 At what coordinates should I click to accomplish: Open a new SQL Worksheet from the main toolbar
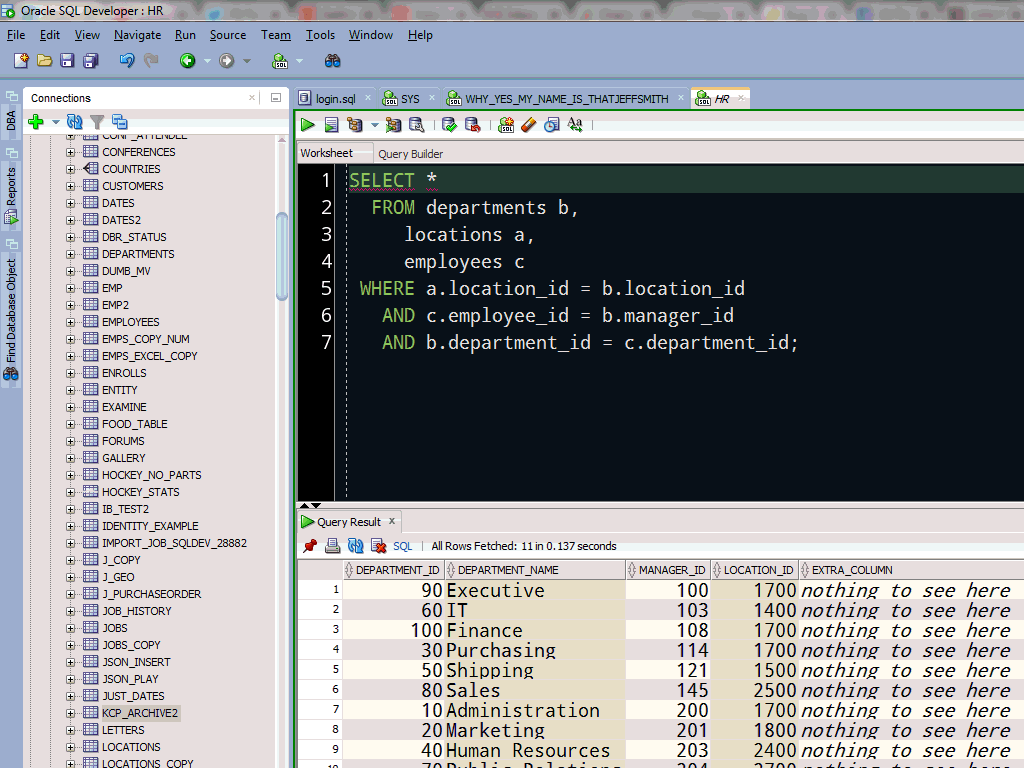(280, 61)
